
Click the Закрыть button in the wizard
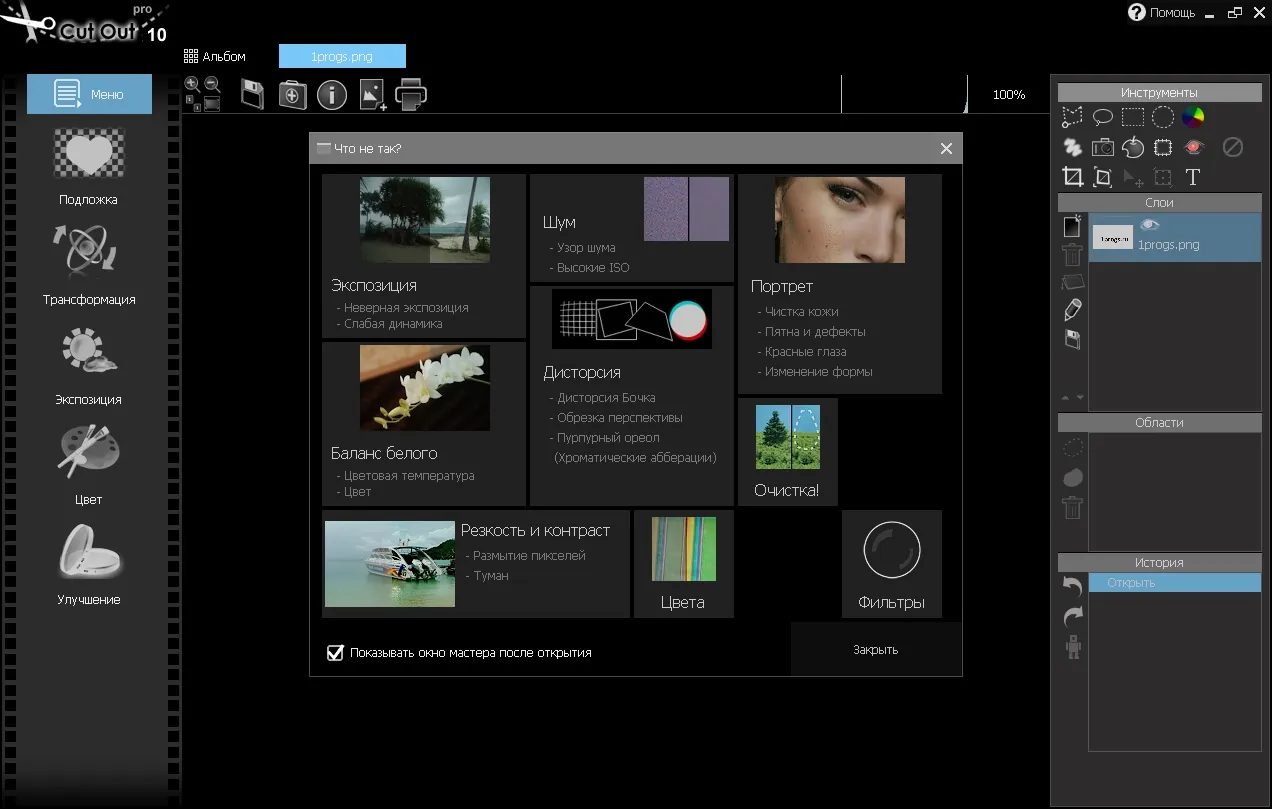pos(876,650)
